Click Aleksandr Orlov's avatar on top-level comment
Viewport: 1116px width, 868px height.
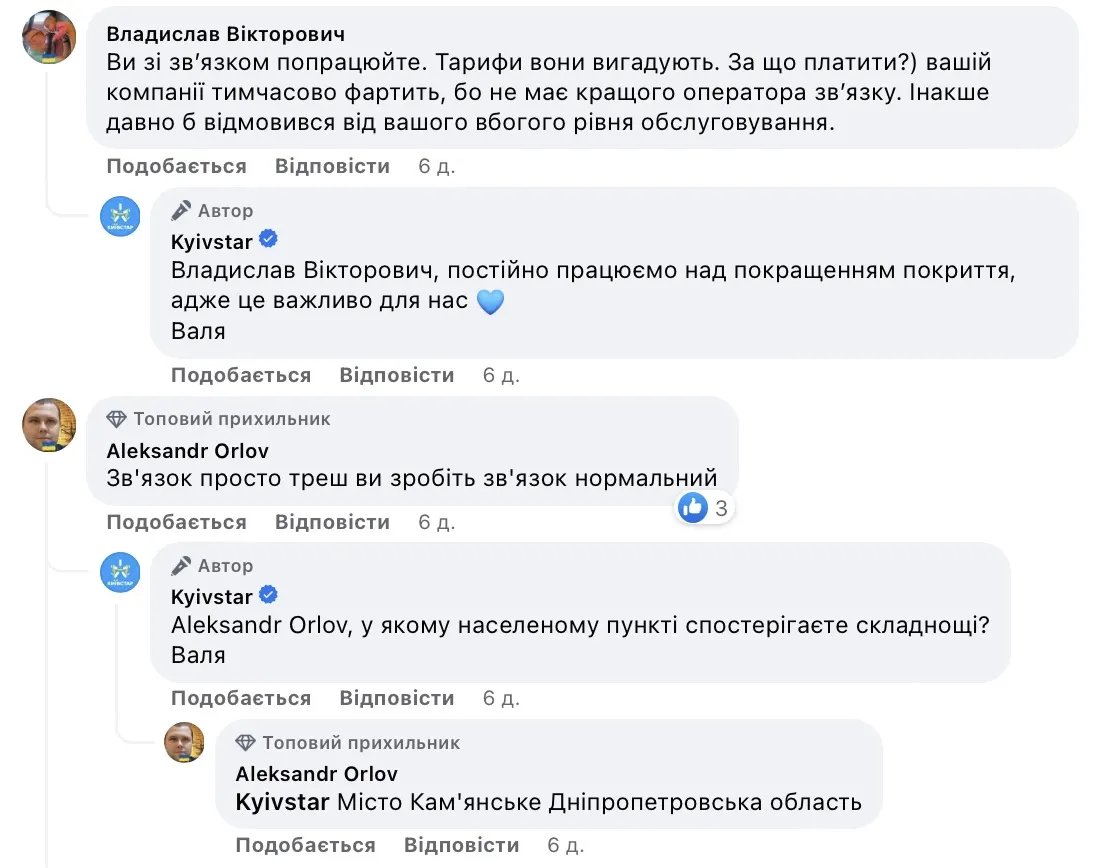point(49,425)
